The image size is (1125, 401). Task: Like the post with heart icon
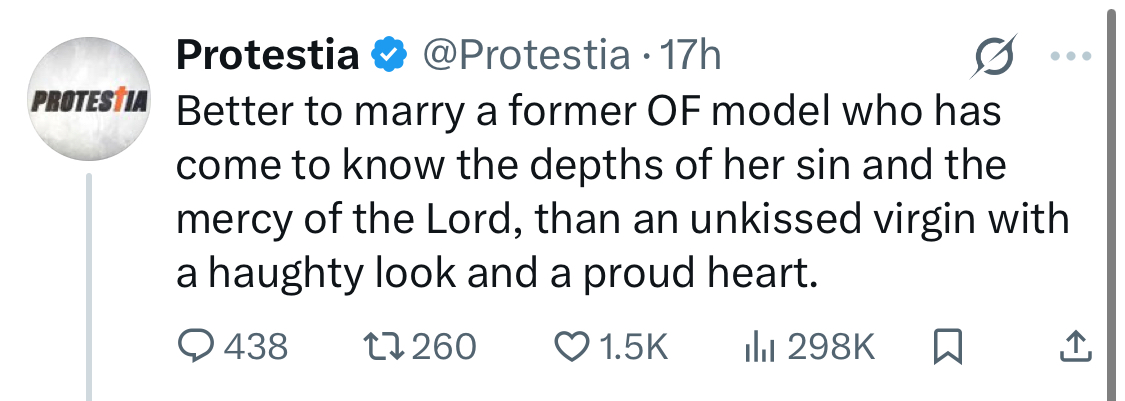tap(570, 346)
